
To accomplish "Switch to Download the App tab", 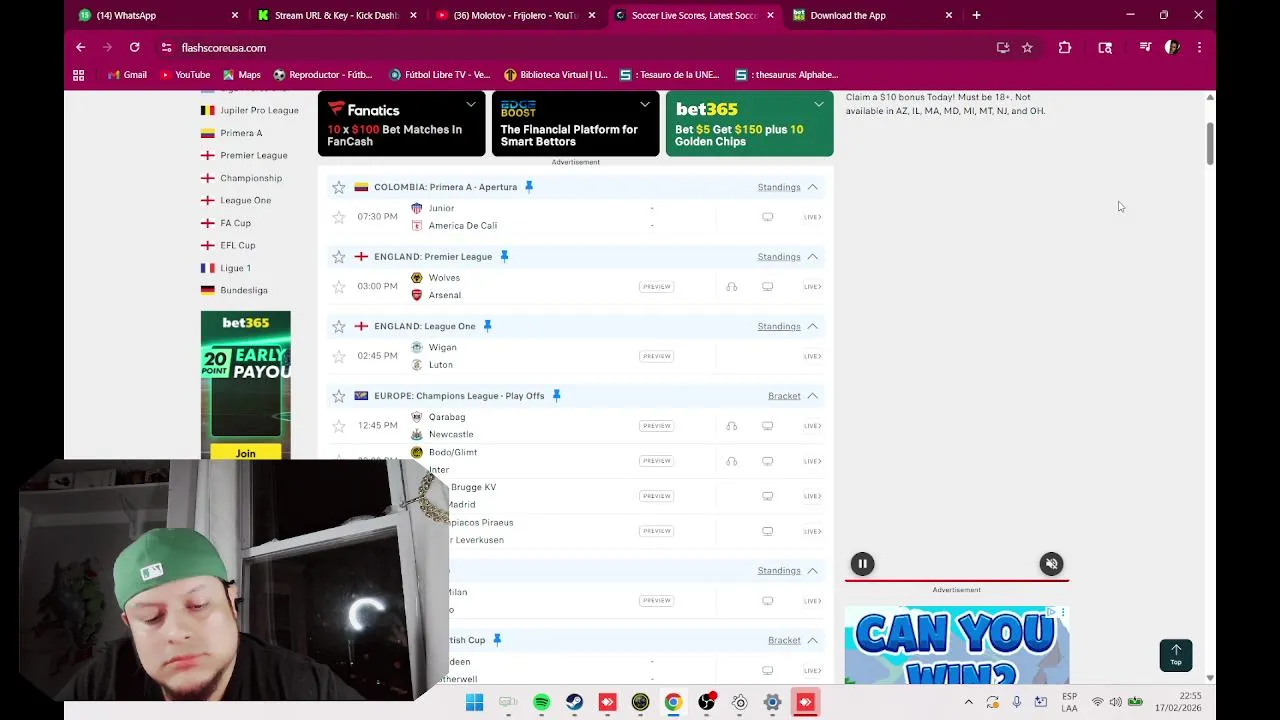I will [872, 15].
